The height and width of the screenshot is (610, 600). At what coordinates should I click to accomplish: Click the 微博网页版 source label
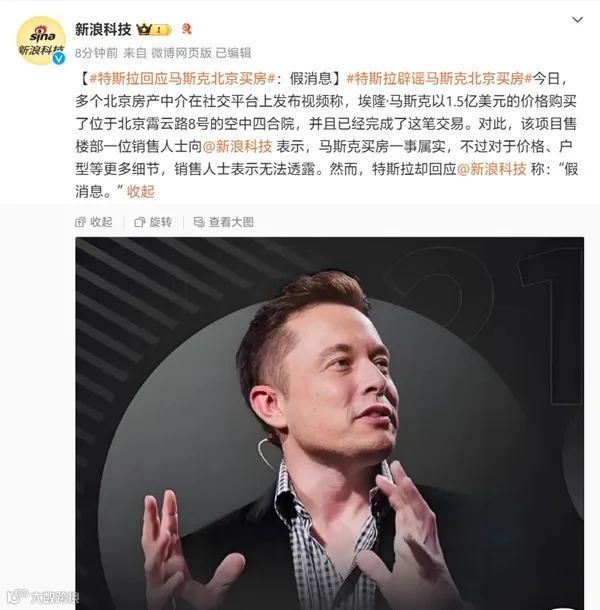tap(181, 53)
